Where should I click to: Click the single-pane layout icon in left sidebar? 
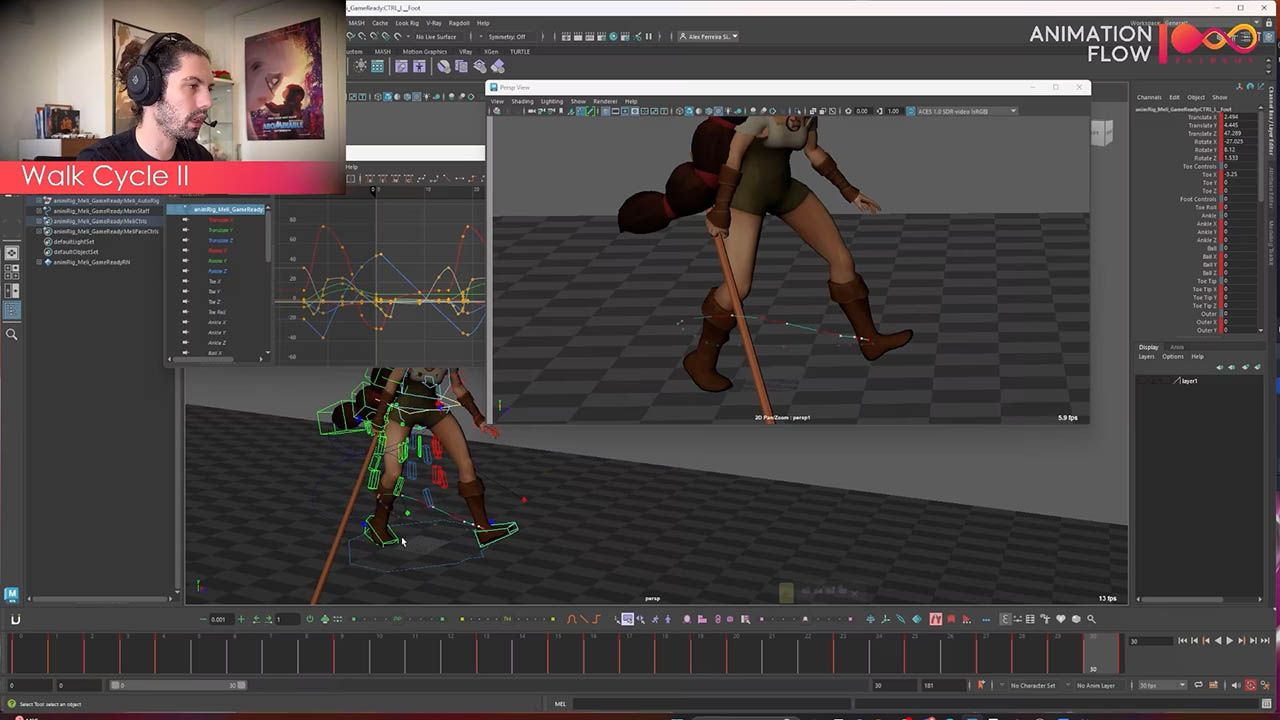pyautogui.click(x=12, y=254)
